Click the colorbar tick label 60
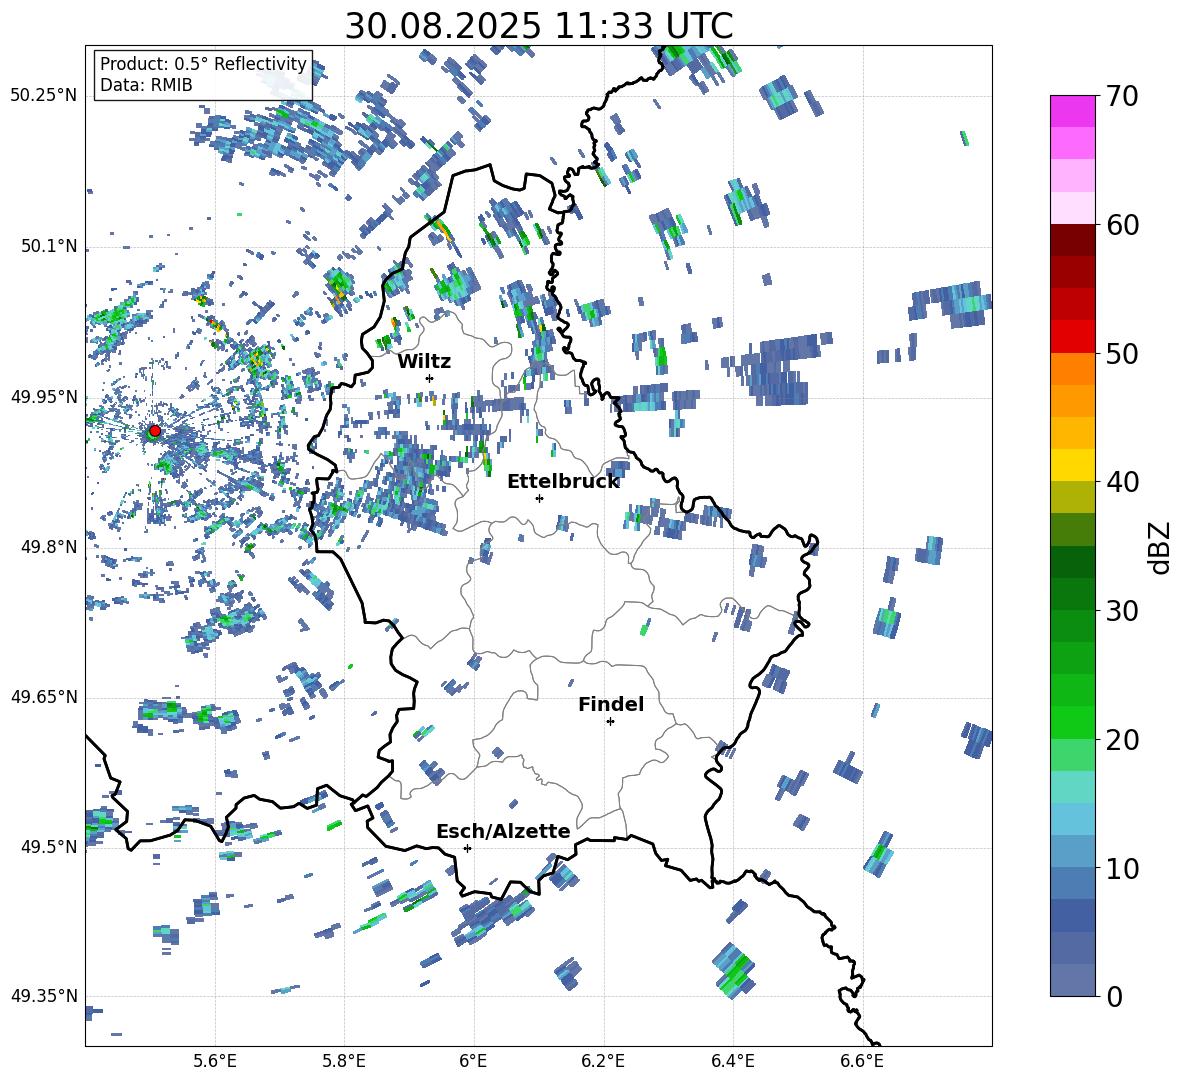 click(1122, 225)
